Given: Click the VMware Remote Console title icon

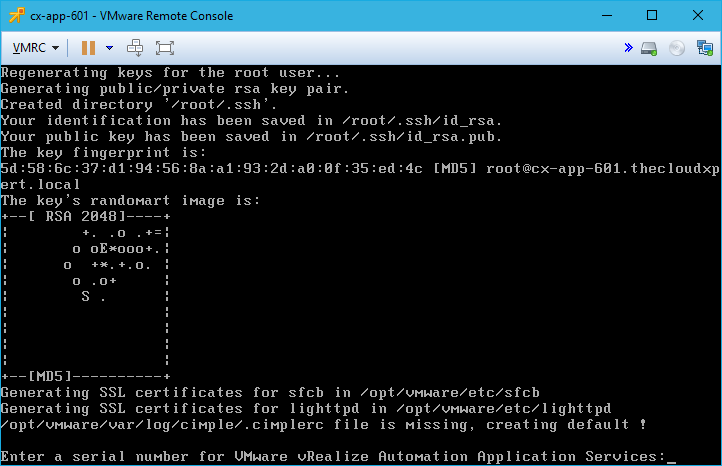Looking at the screenshot, I should click(x=16, y=15).
